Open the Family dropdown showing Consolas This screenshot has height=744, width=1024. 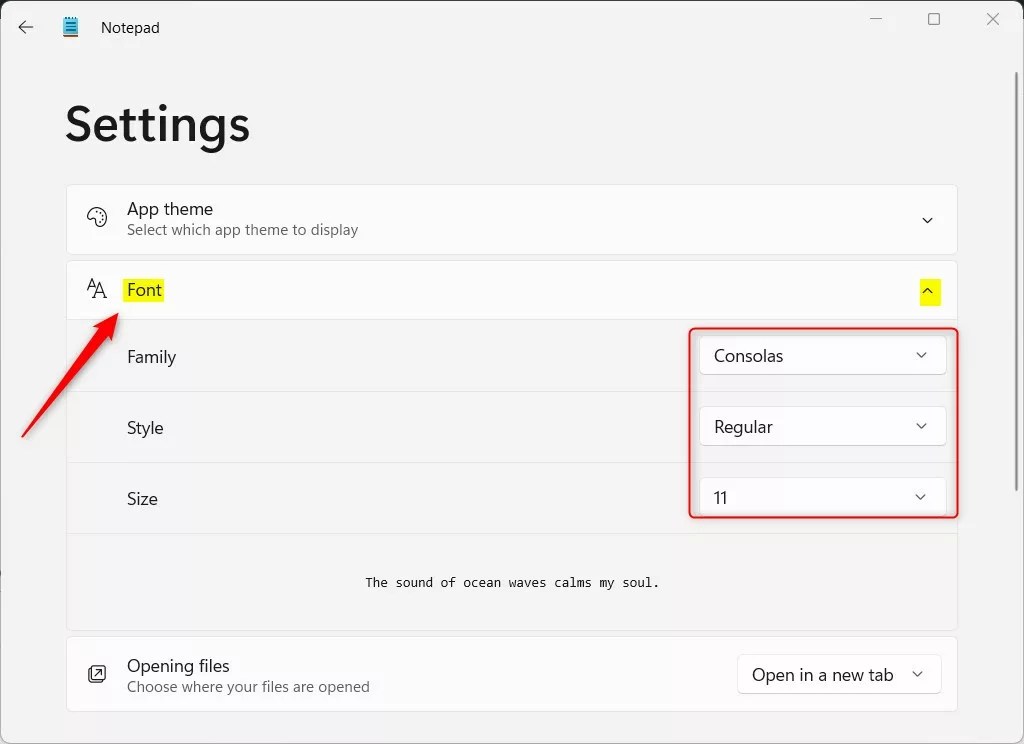[x=822, y=355]
